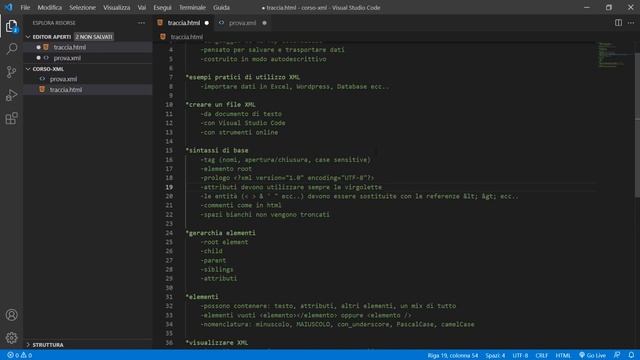
Task: Open the Manage gear icon
Action: coord(11,338)
